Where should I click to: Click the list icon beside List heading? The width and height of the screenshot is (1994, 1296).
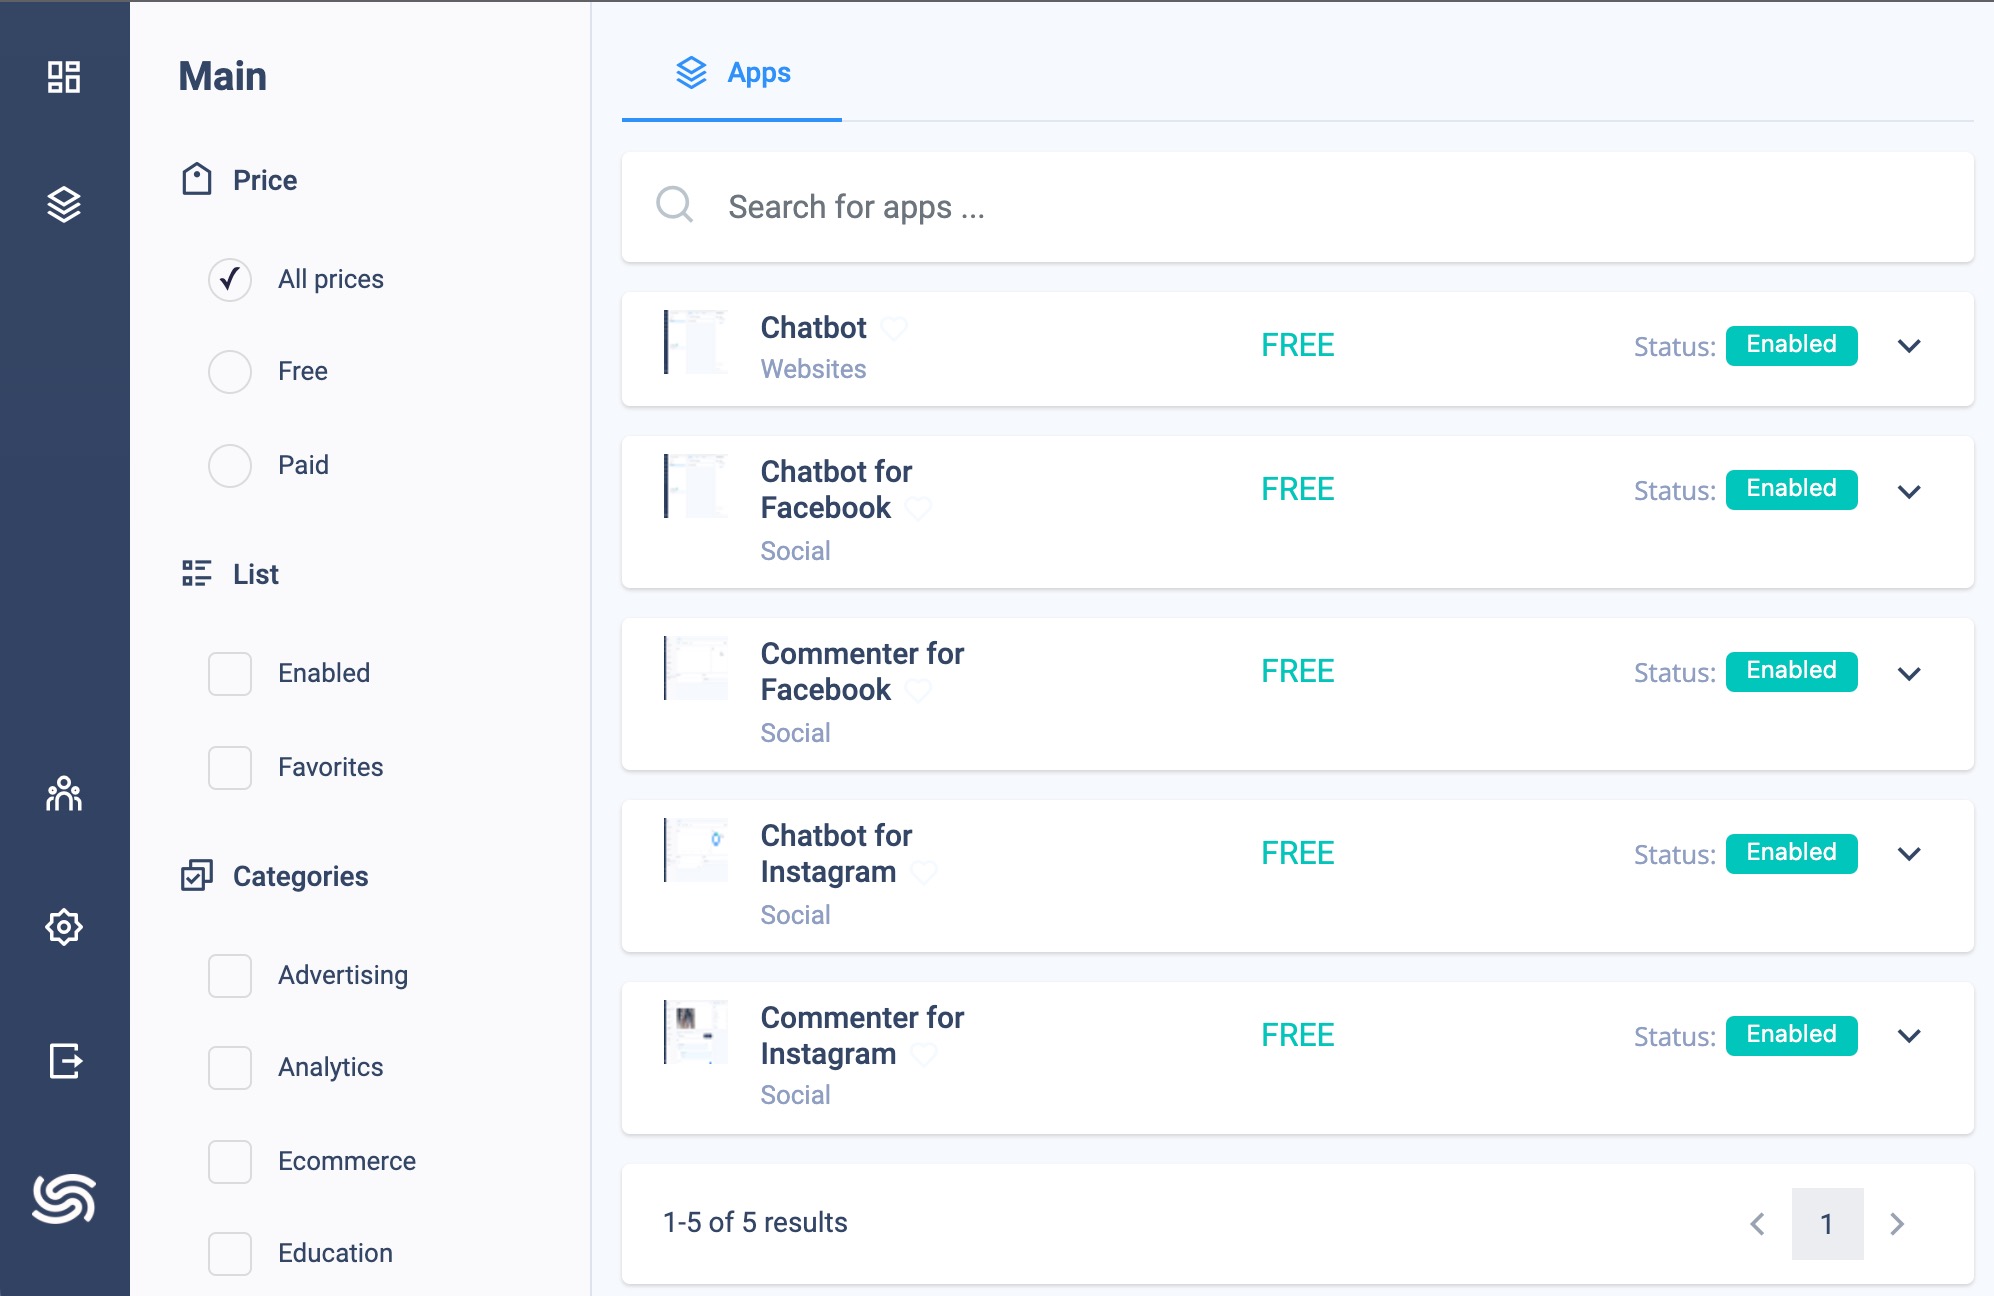197,574
